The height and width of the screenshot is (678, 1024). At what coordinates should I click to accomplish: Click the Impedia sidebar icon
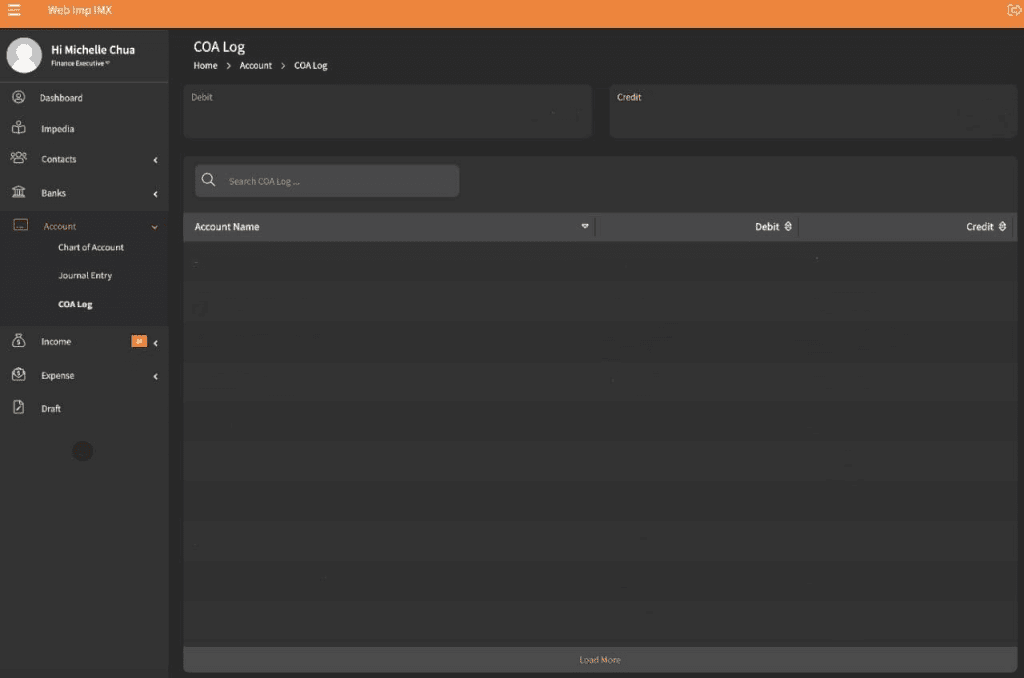19,127
